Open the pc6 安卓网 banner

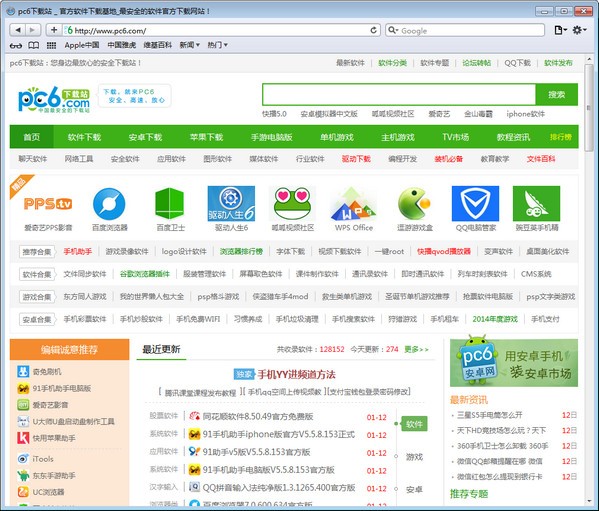click(x=513, y=361)
